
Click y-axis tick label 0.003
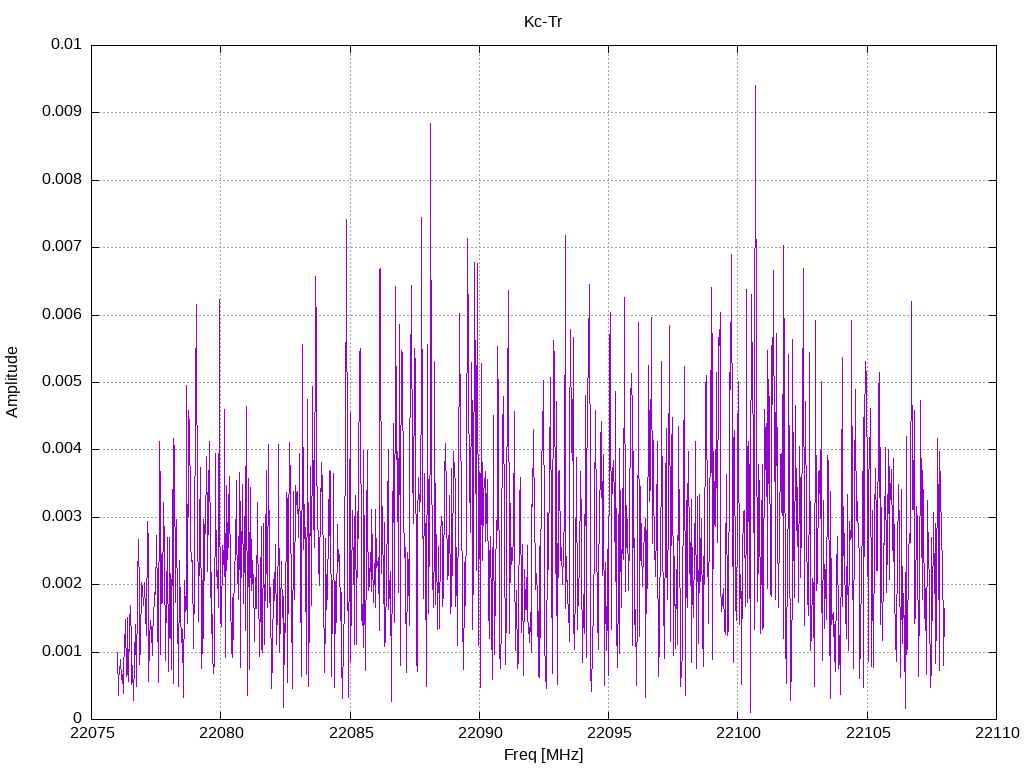coord(61,517)
